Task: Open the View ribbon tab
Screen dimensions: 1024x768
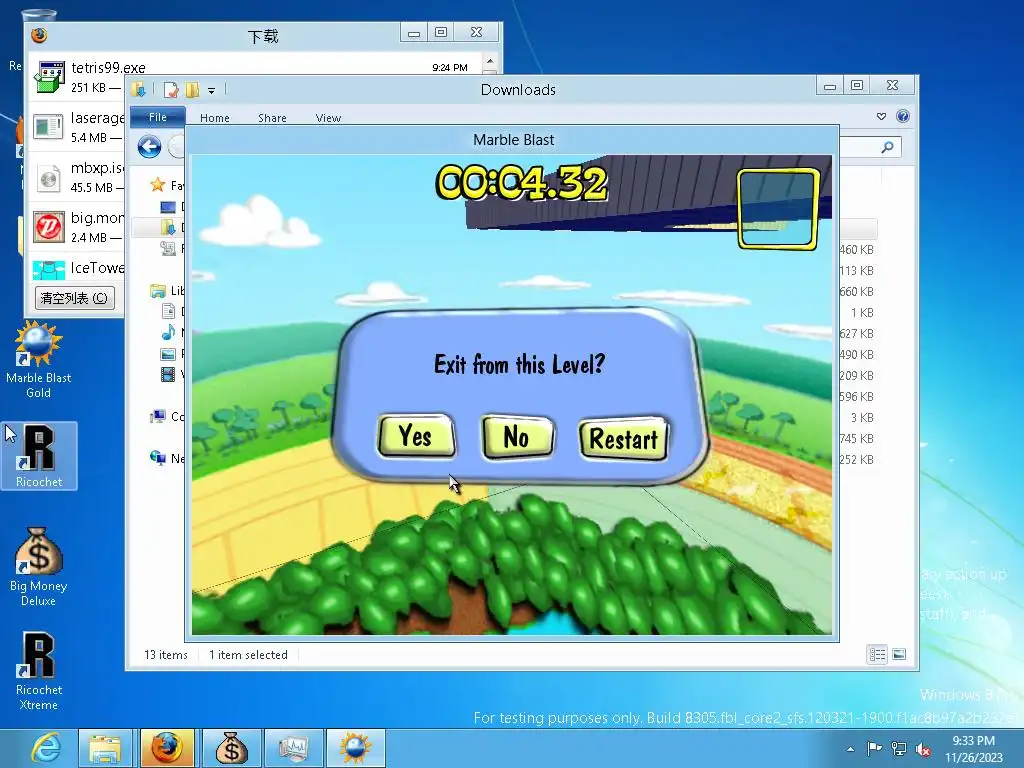Action: (328, 118)
